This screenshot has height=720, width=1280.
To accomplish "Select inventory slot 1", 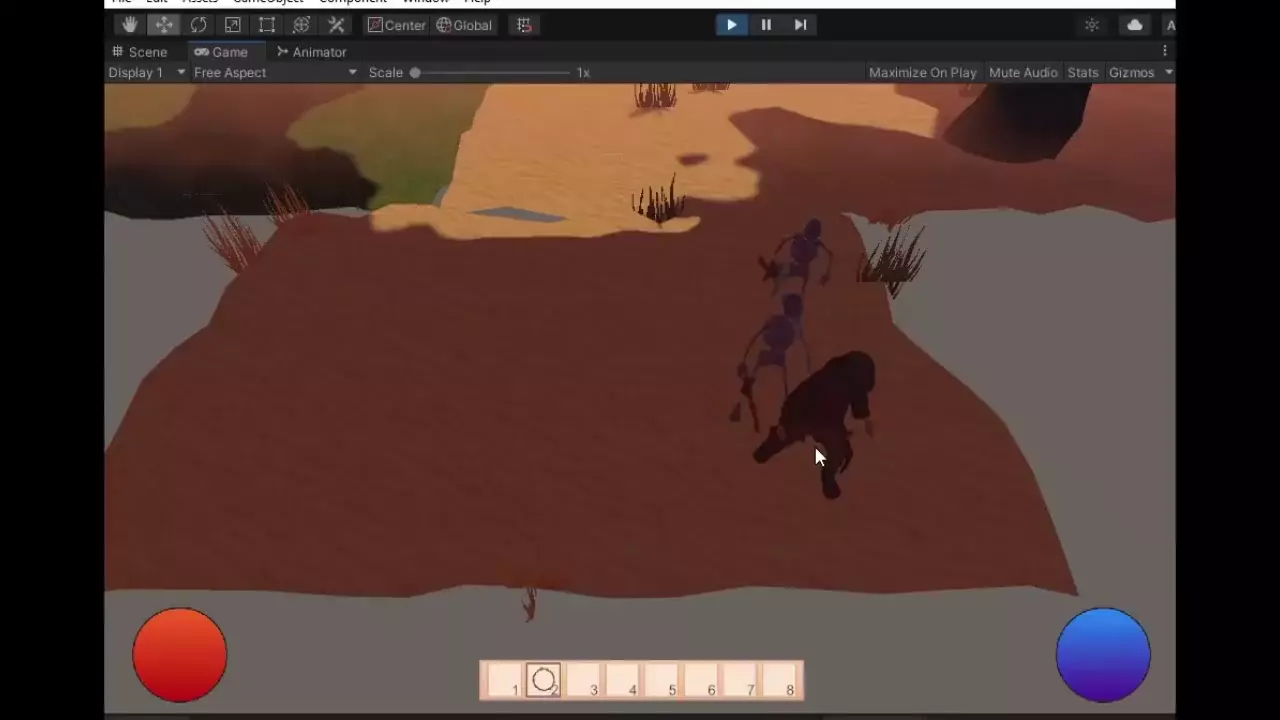I will coord(506,681).
